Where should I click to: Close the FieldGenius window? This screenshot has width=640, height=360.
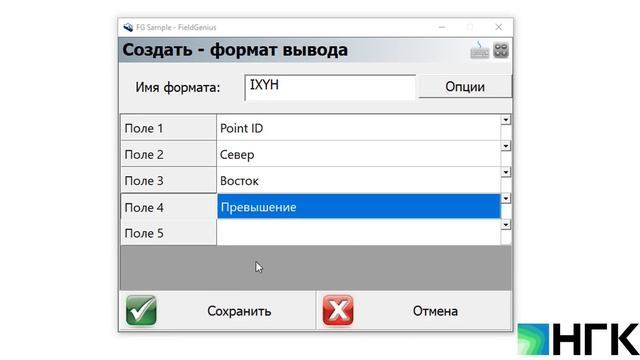pyautogui.click(x=499, y=27)
